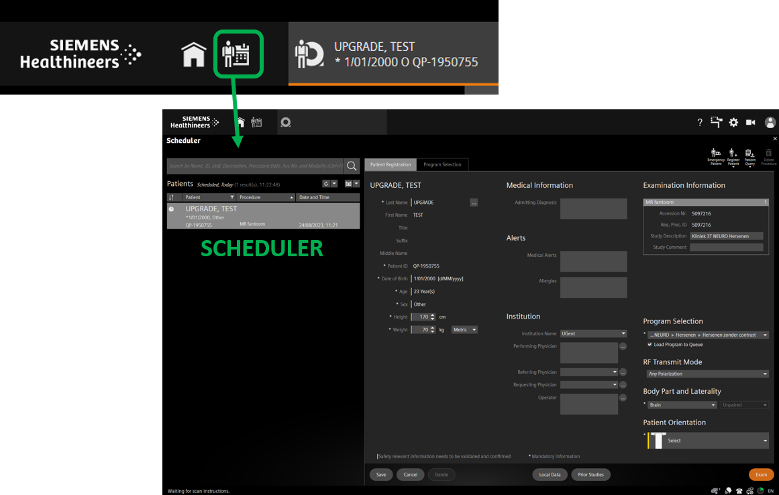The image size is (779, 495).
Task: Click the Prior Studies button
Action: (x=590, y=474)
